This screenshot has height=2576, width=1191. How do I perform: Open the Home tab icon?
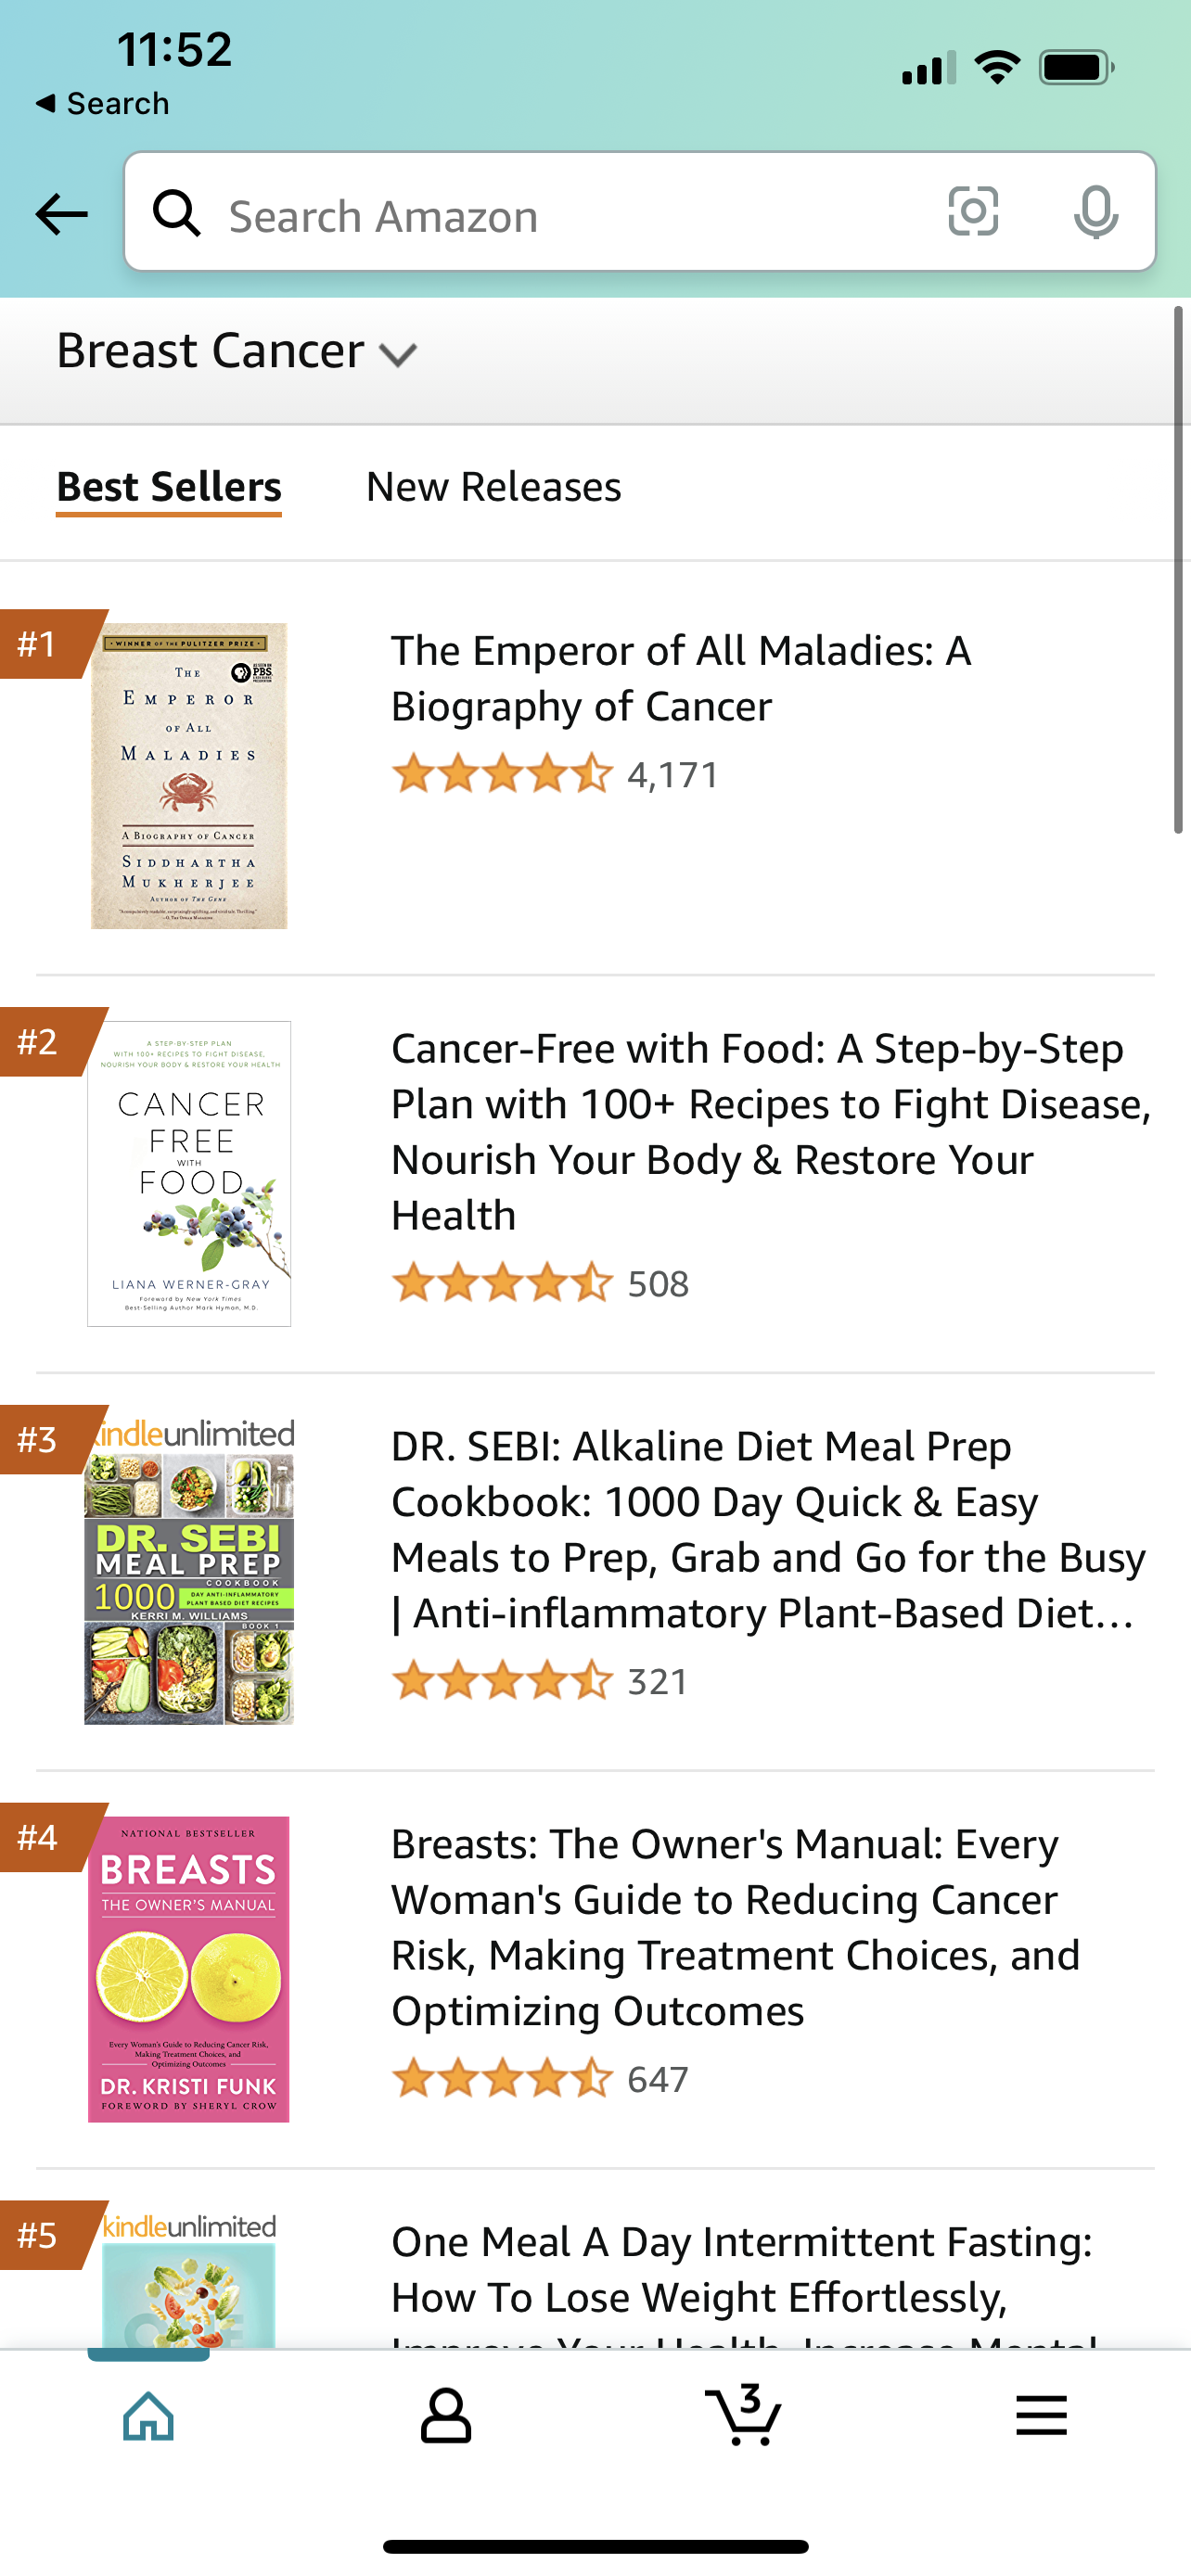[x=148, y=2416]
